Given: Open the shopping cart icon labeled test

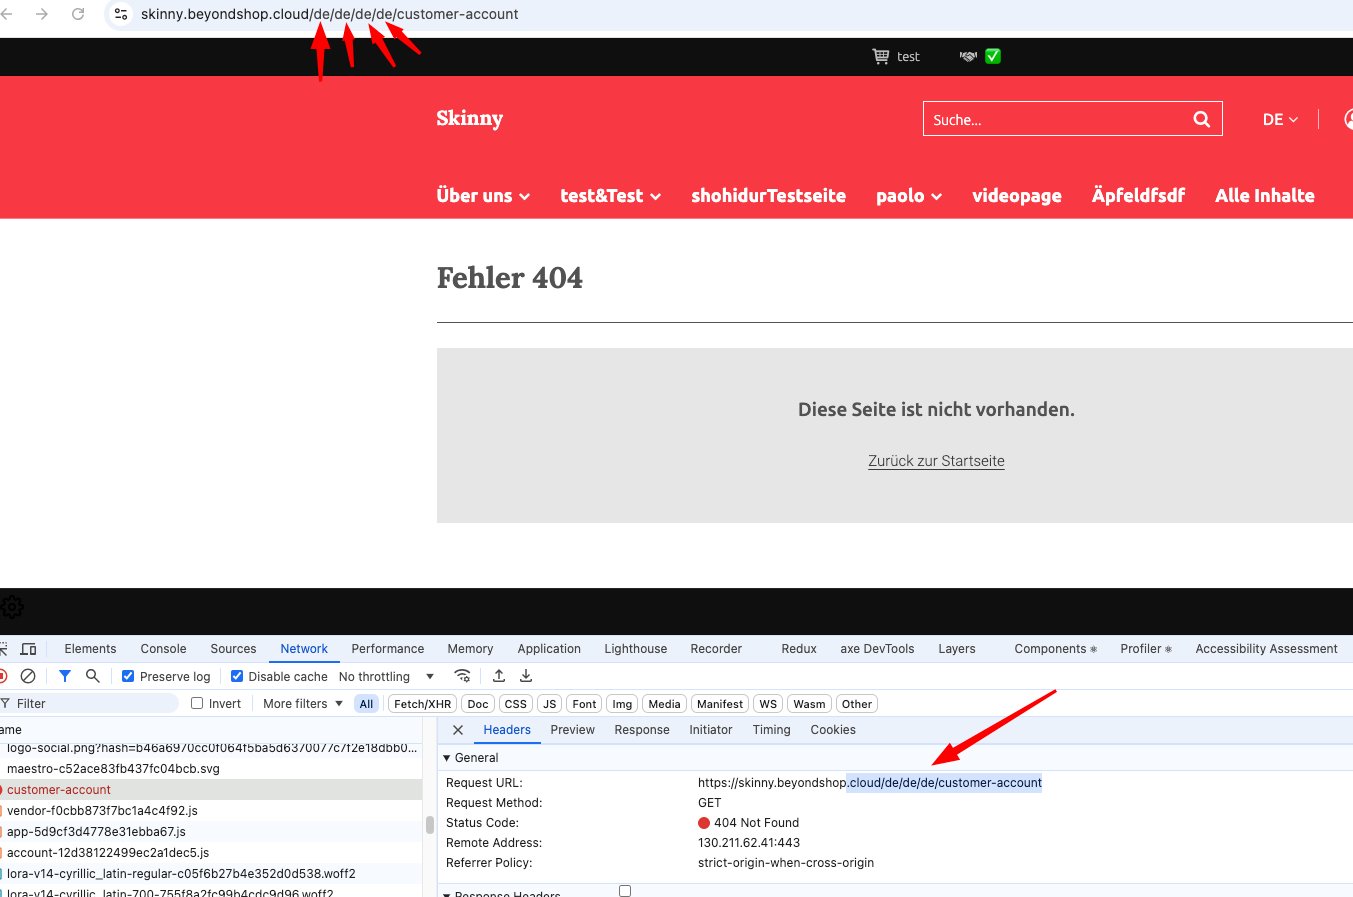Looking at the screenshot, I should point(880,56).
